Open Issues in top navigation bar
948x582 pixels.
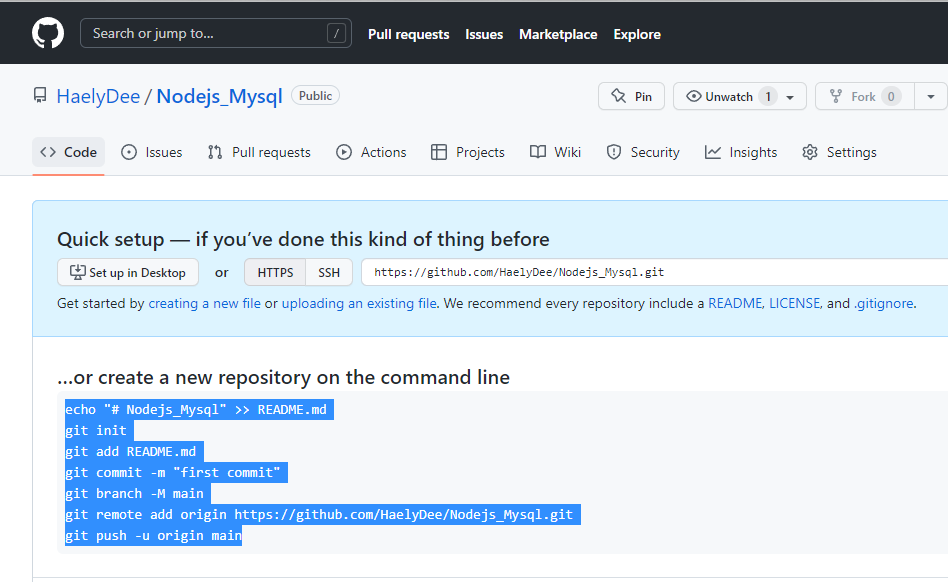[484, 34]
